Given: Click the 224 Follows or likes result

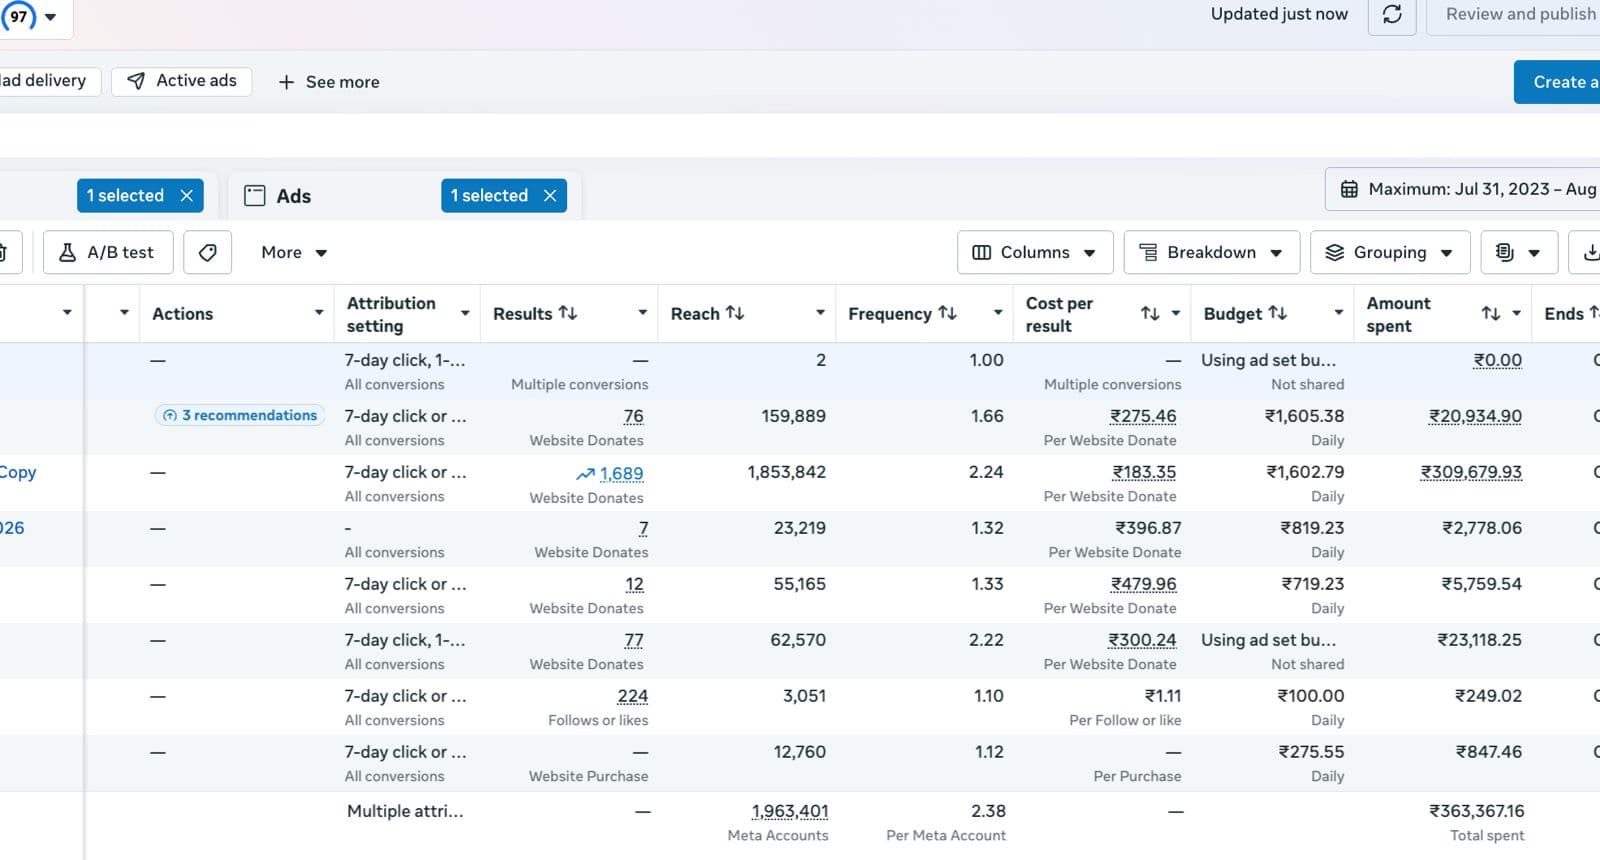Looking at the screenshot, I should pyautogui.click(x=633, y=696).
